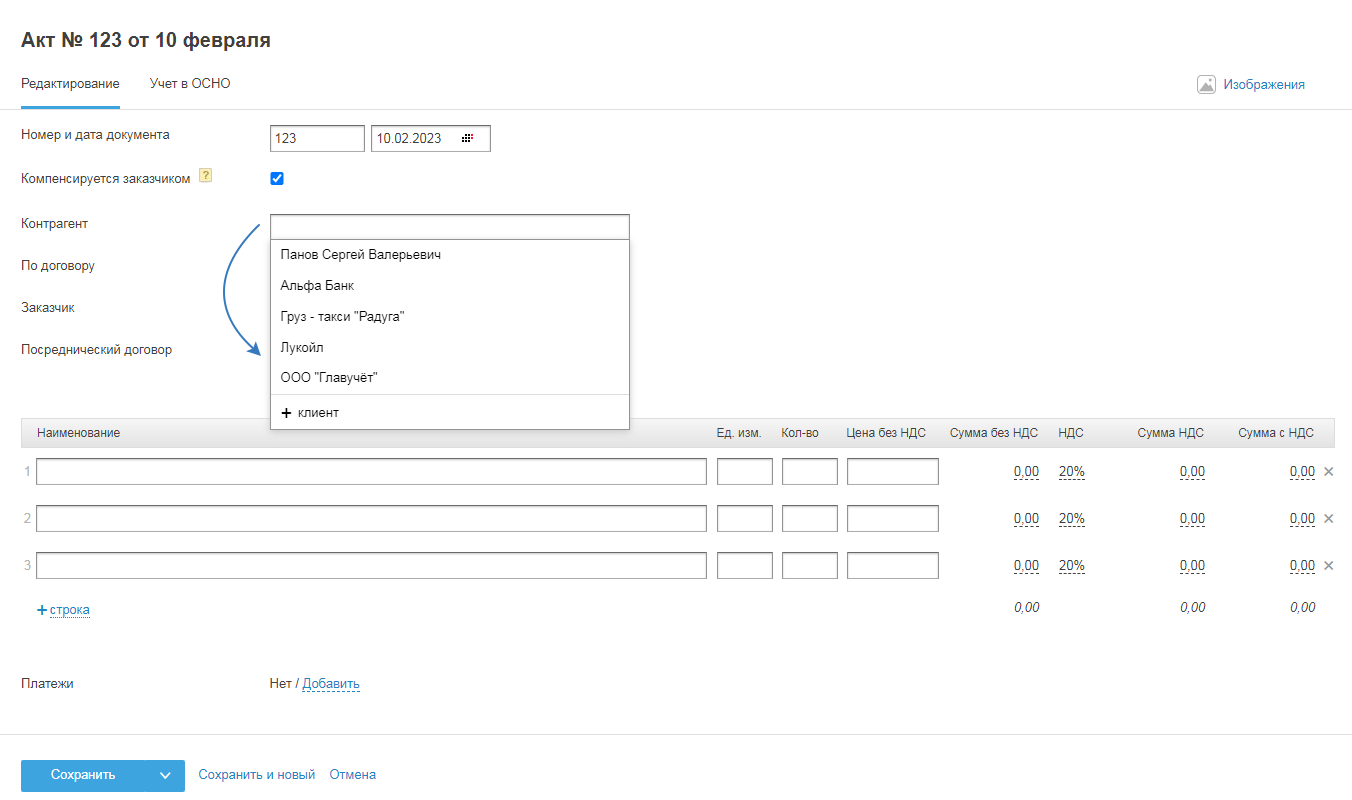The width and height of the screenshot is (1352, 800).
Task: Uncheck Компенсируется заказчиком checkbox
Action: (x=277, y=179)
